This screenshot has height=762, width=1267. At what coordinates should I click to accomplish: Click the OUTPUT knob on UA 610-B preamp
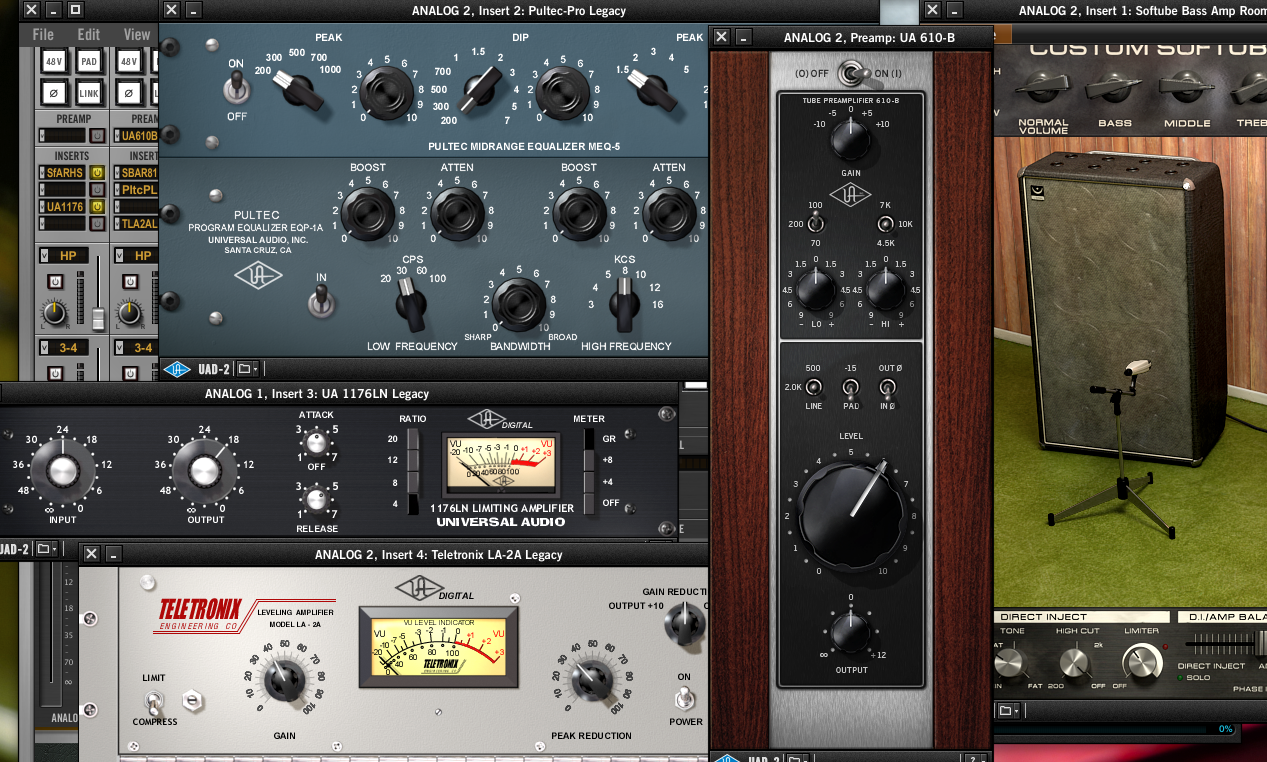pos(850,633)
